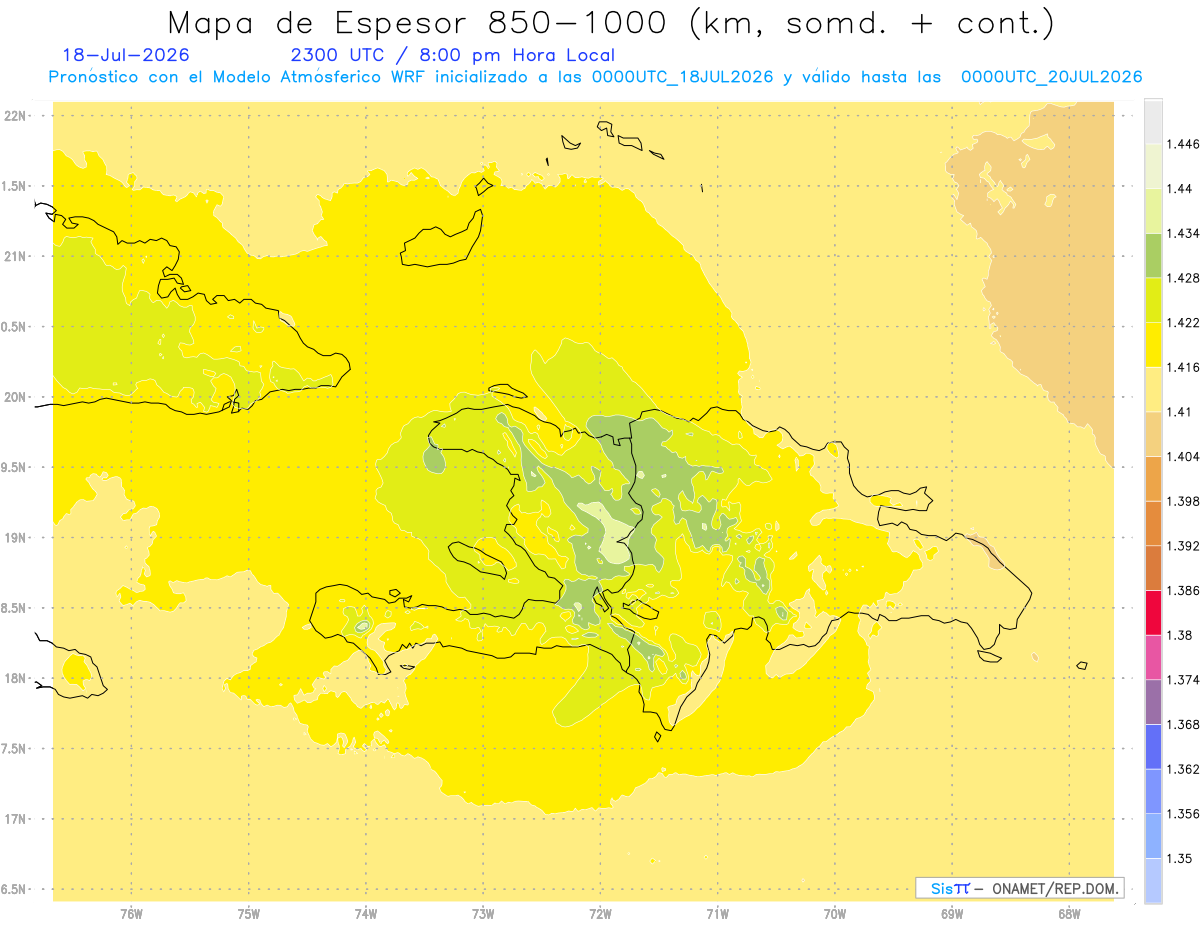This screenshot has width=1200, height=927.
Task: Click the blue legend swatch between 1.368 and 1.362
Action: [x=1153, y=746]
